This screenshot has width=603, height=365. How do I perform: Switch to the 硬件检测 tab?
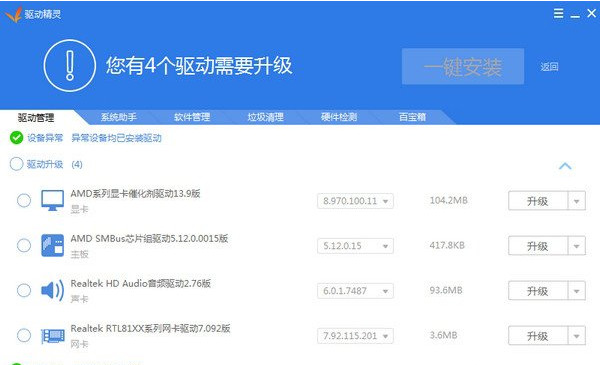339,117
